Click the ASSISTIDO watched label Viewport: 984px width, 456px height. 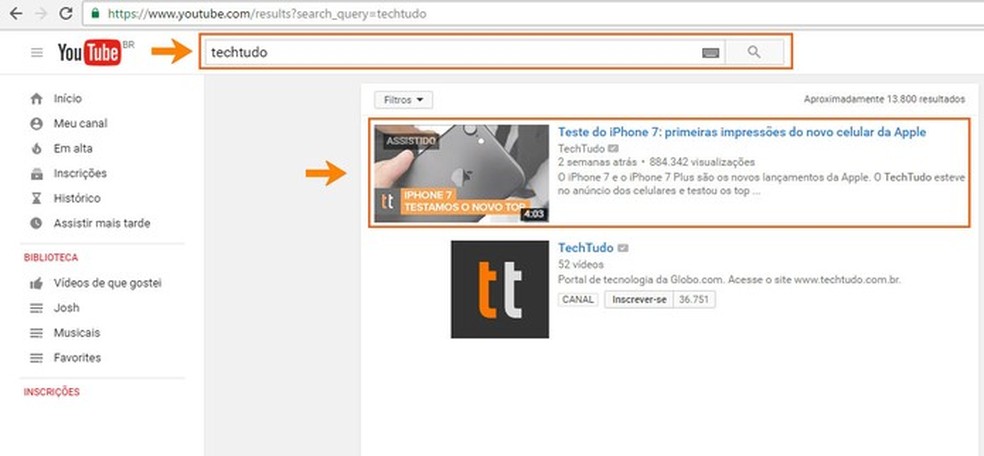(x=410, y=141)
